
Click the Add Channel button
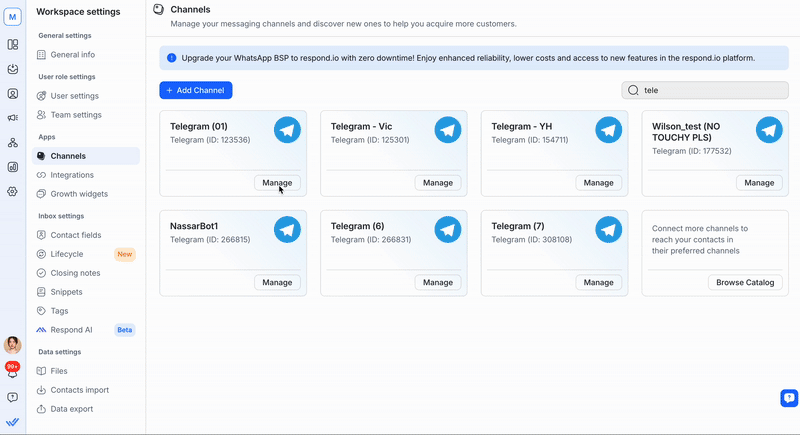[x=196, y=90]
